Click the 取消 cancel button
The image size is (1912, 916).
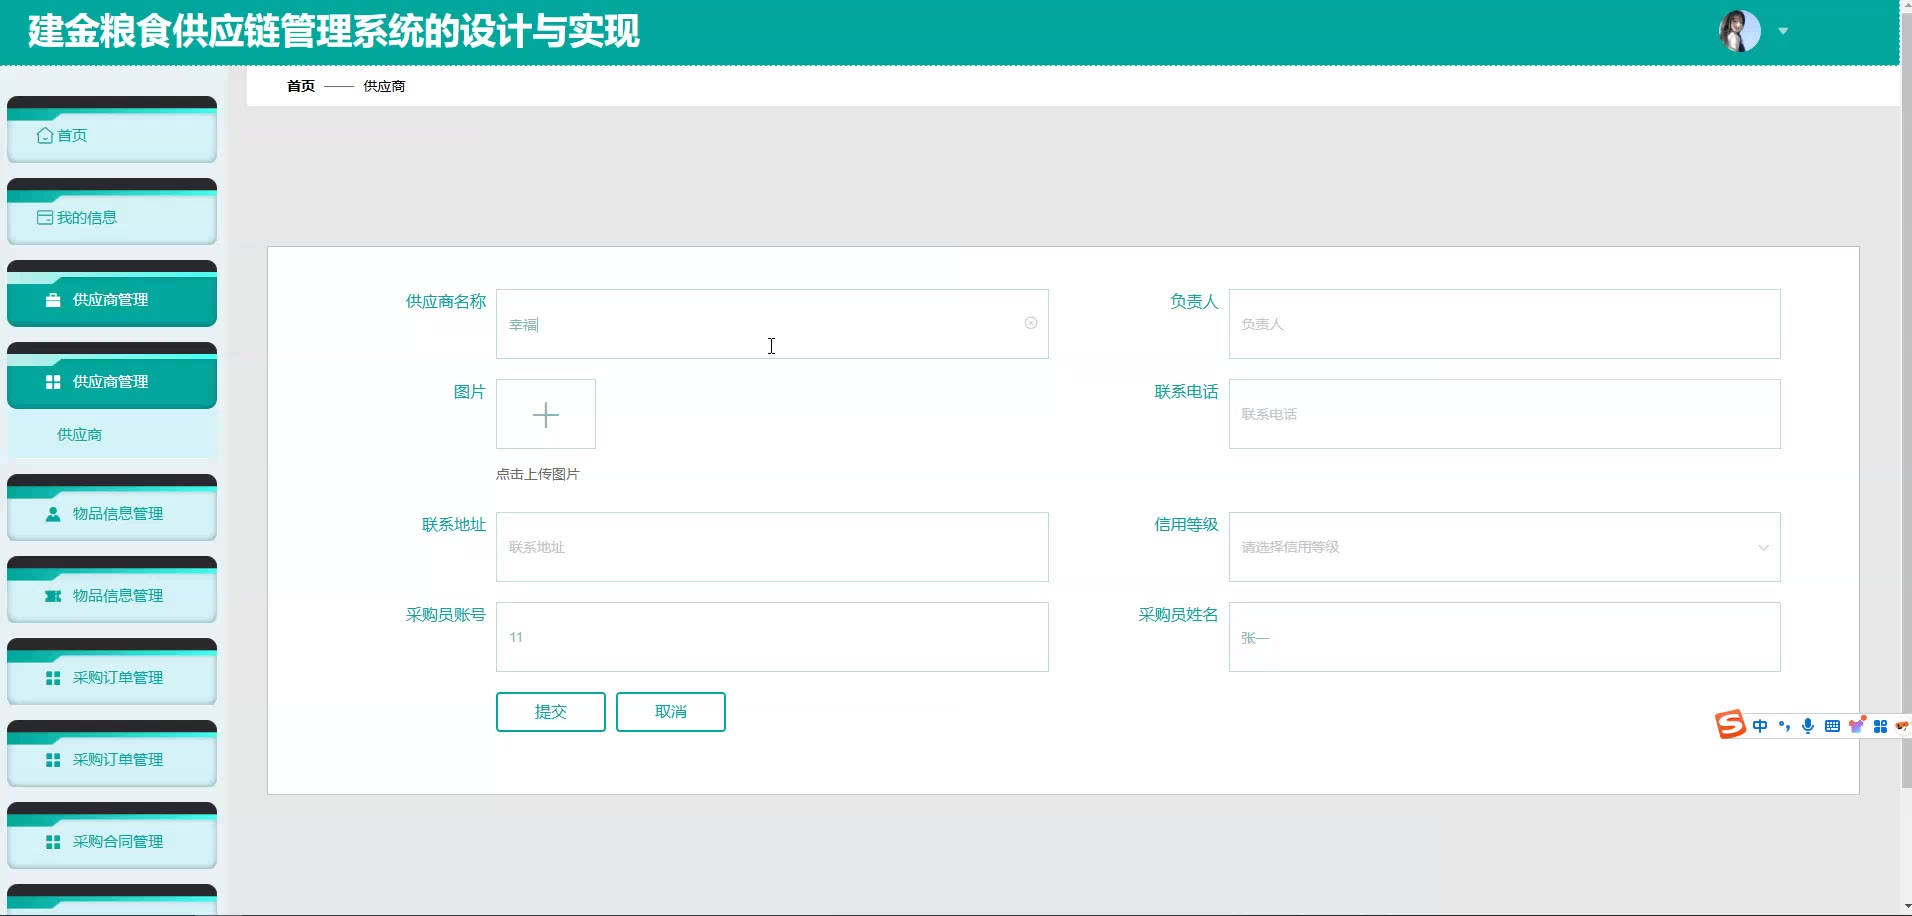(670, 711)
